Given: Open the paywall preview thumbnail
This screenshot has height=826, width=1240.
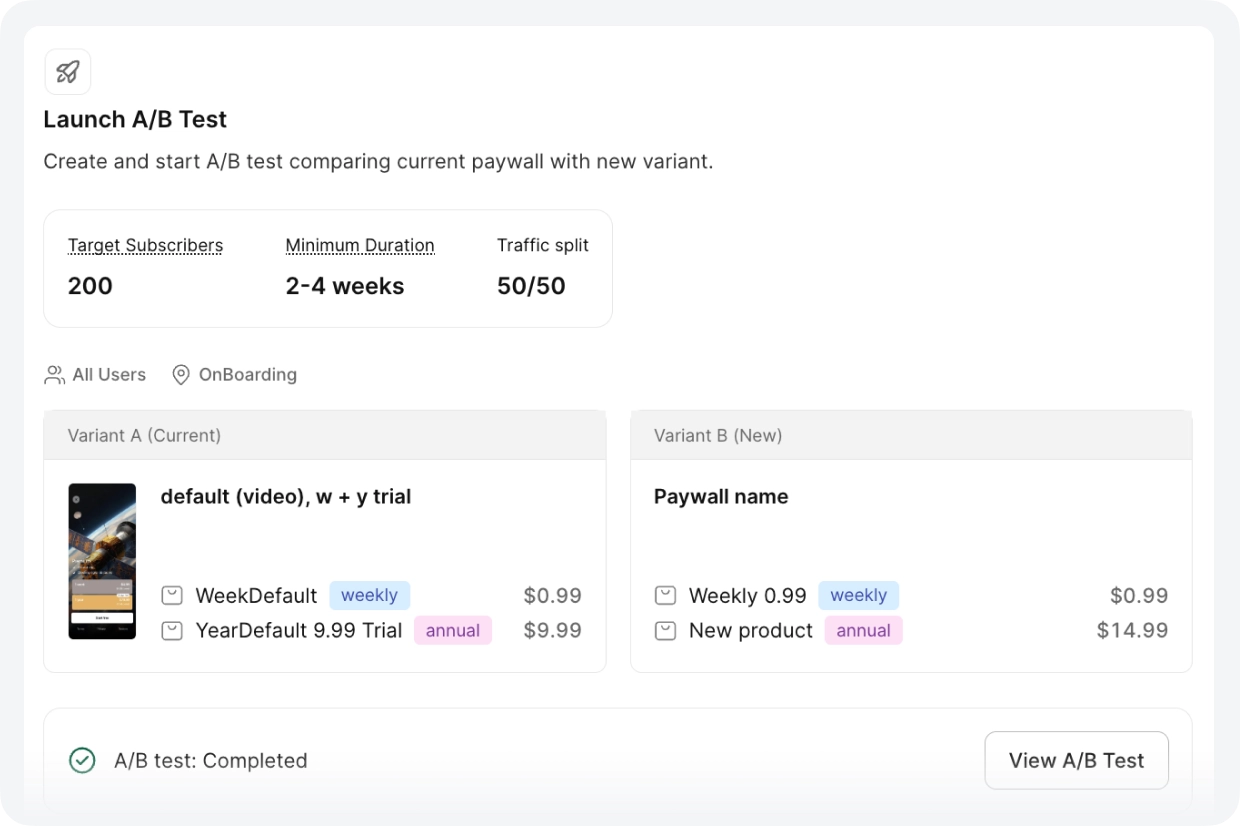Looking at the screenshot, I should 101,561.
